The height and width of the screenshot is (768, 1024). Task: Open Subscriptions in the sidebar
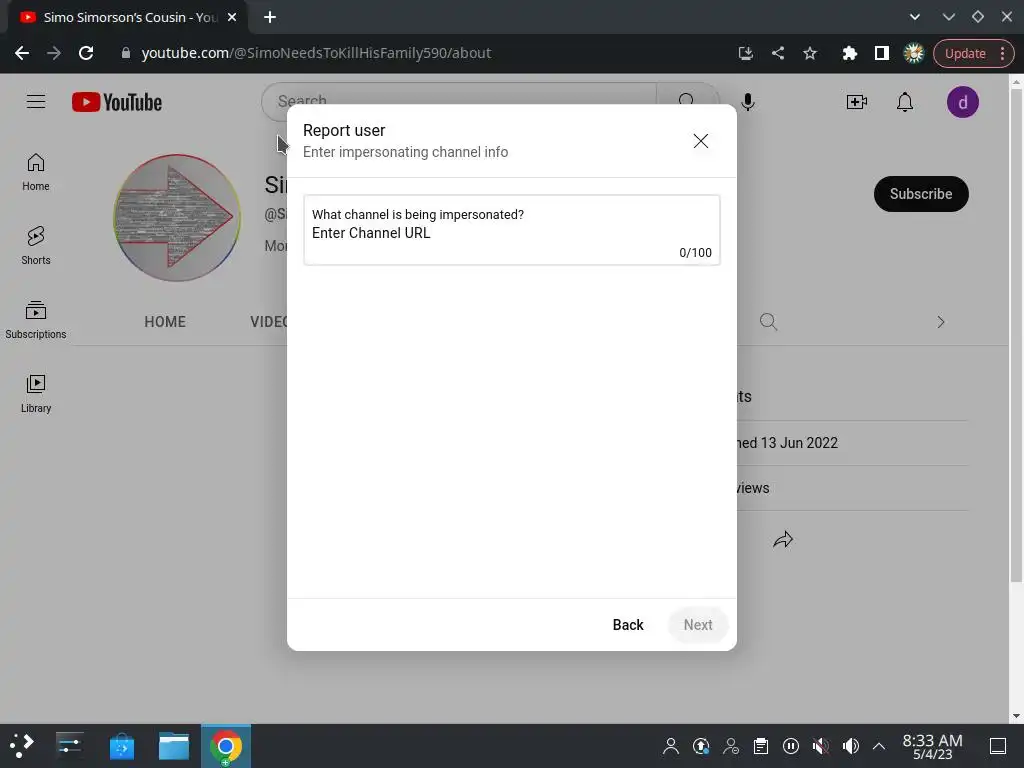coord(36,319)
